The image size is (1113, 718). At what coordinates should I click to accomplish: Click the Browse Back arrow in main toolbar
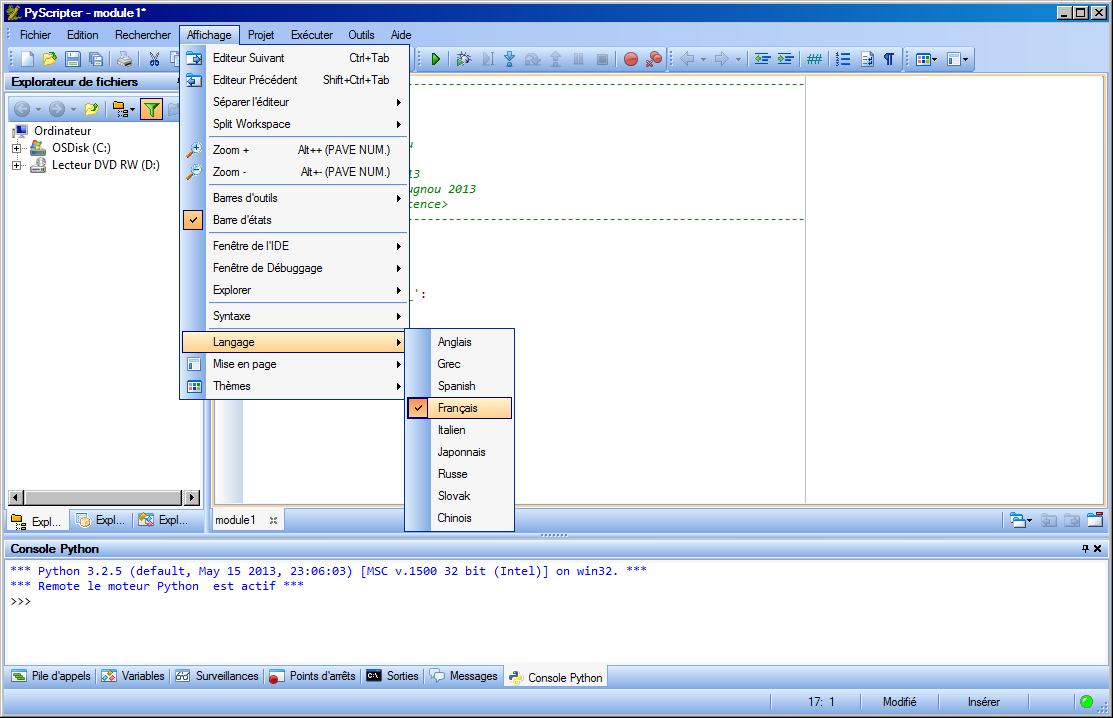pyautogui.click(x=687, y=59)
